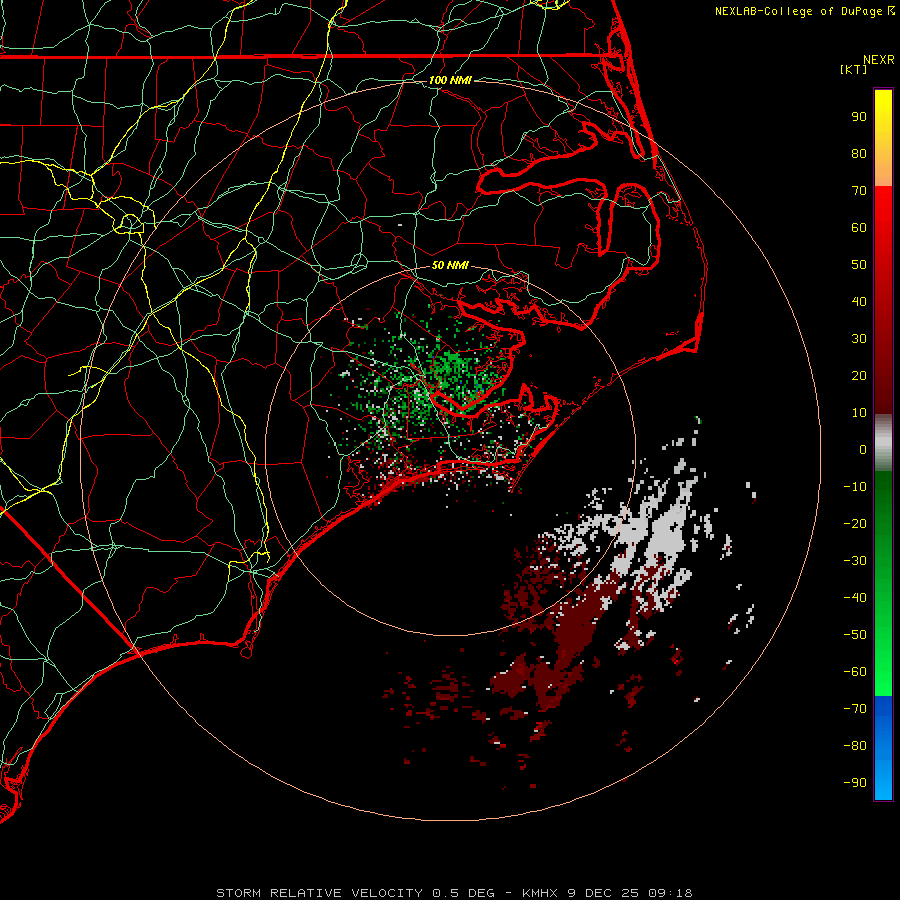Click the 50 NMI range ring label
900x900 pixels.
450,265
